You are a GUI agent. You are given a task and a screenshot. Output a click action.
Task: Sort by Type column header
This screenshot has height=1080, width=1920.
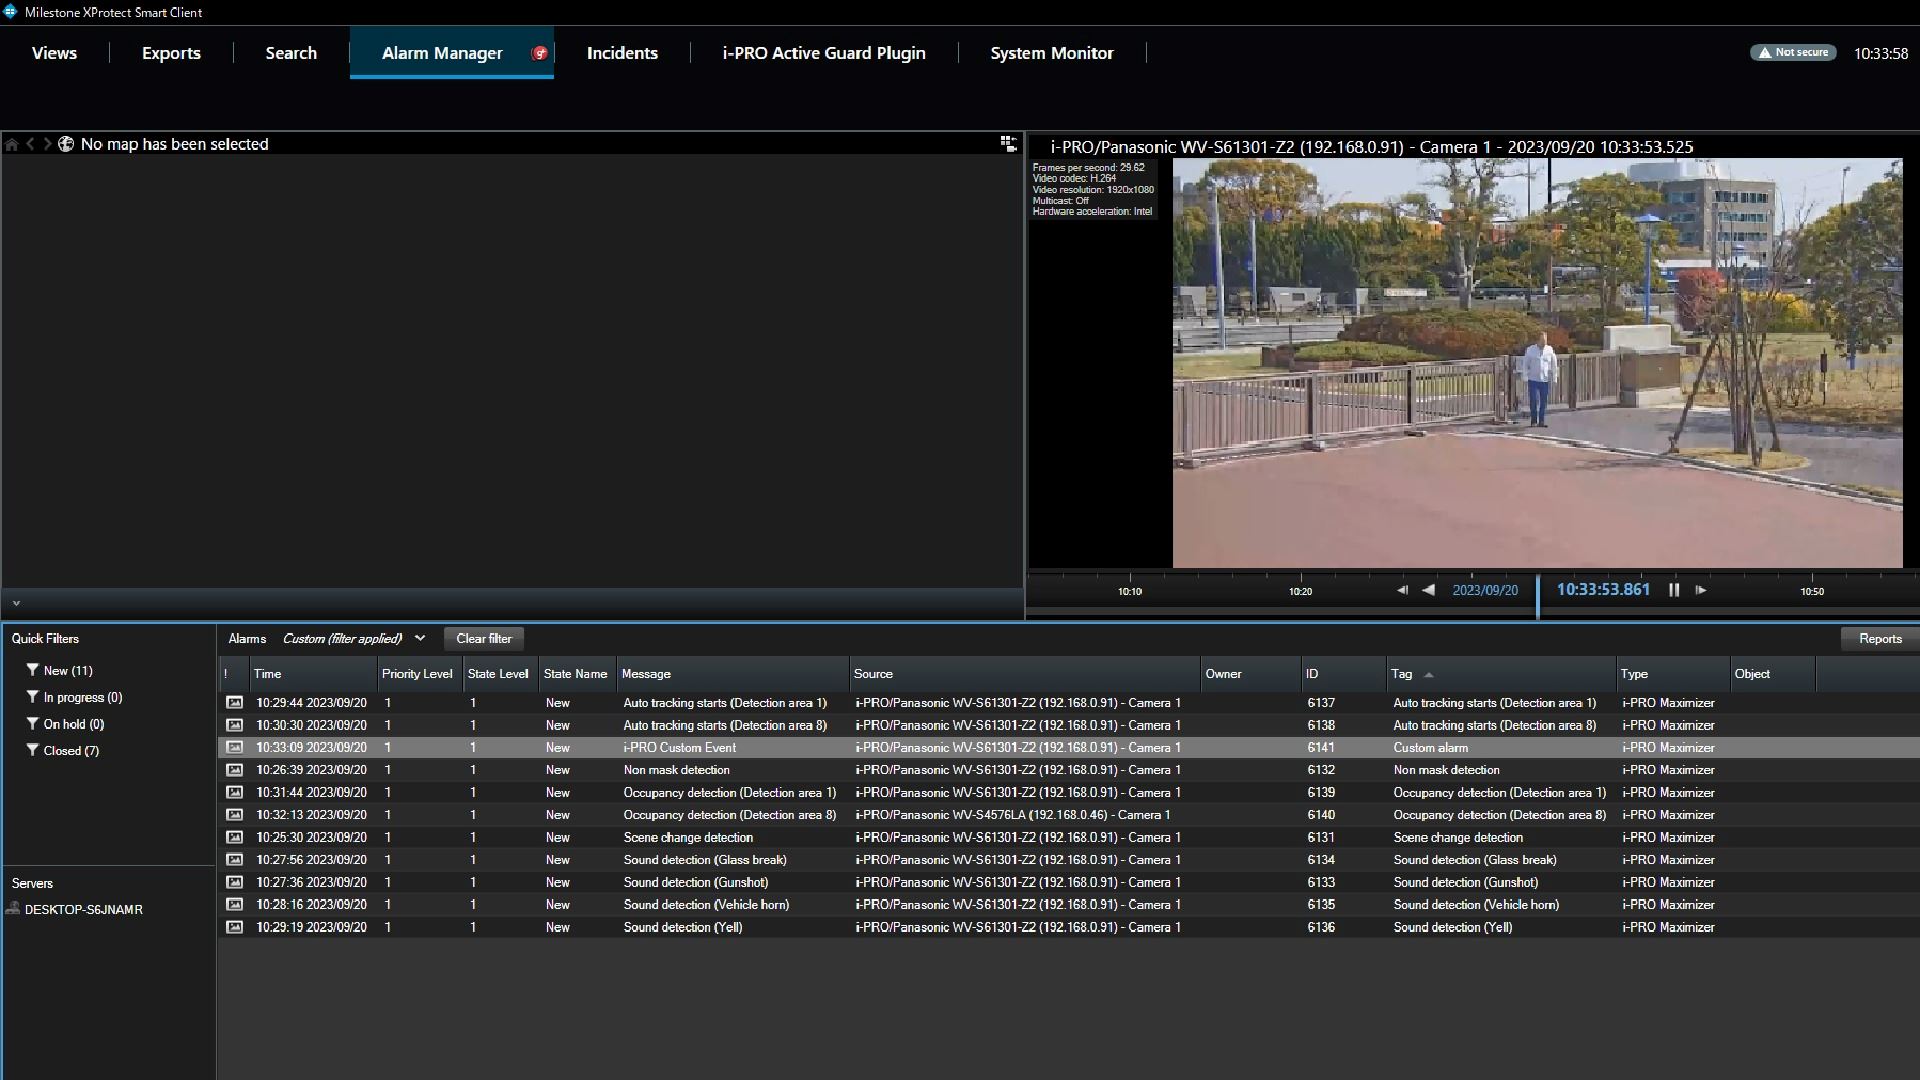[x=1672, y=674]
